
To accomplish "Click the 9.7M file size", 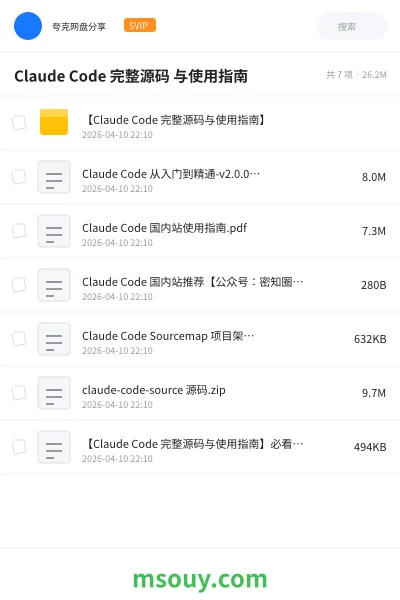I will point(374,393).
